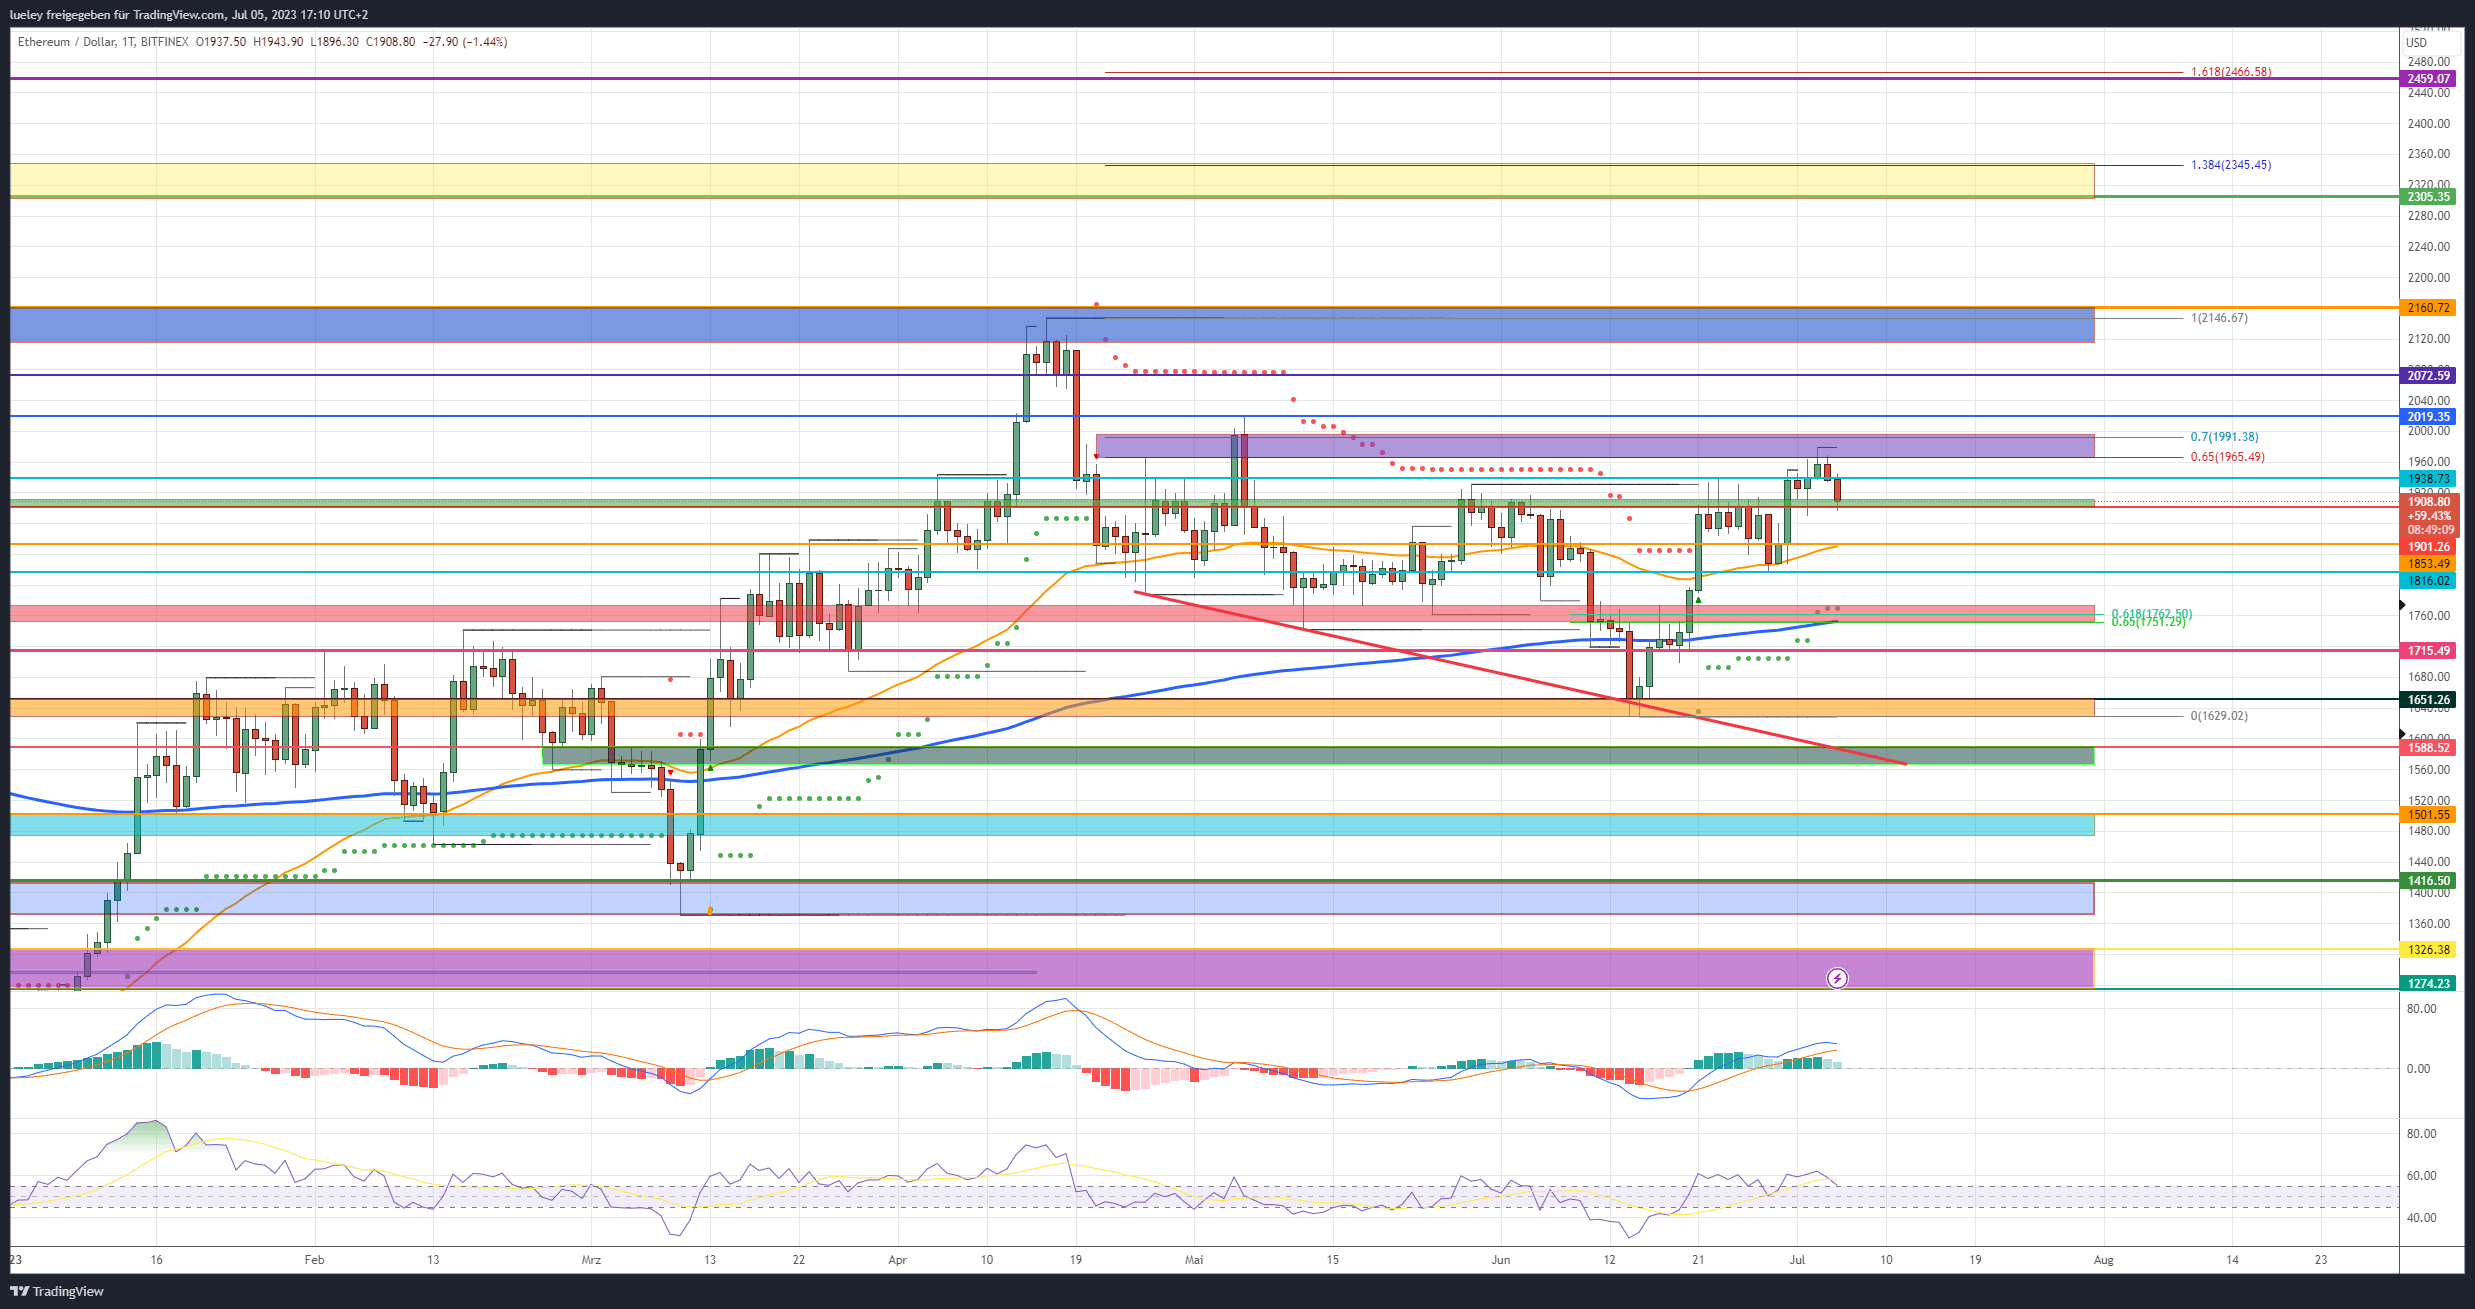Image resolution: width=2475 pixels, height=1309 pixels.
Task: Select the orange 1853.49 price label
Action: coord(2428,564)
